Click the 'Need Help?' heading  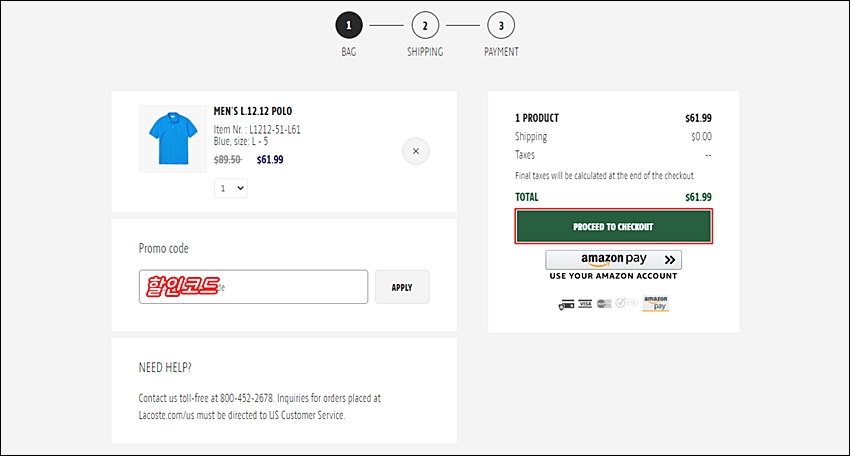pyautogui.click(x=165, y=368)
